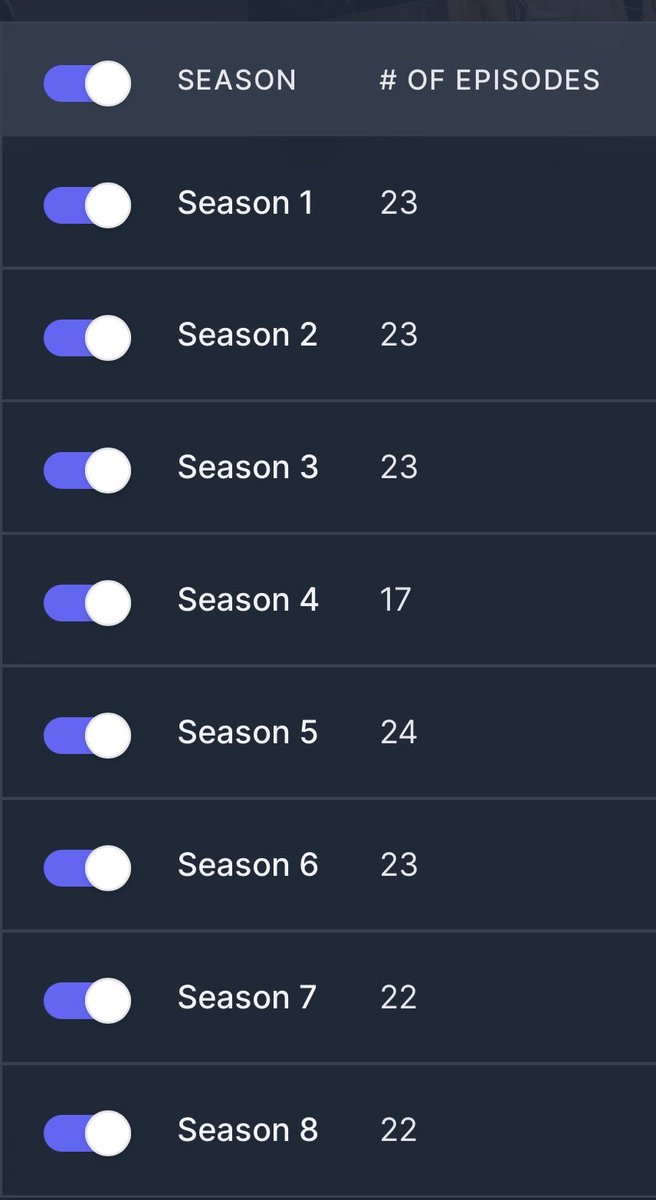The width and height of the screenshot is (656, 1200).
Task: Click the SEASON column header
Action: pos(237,80)
